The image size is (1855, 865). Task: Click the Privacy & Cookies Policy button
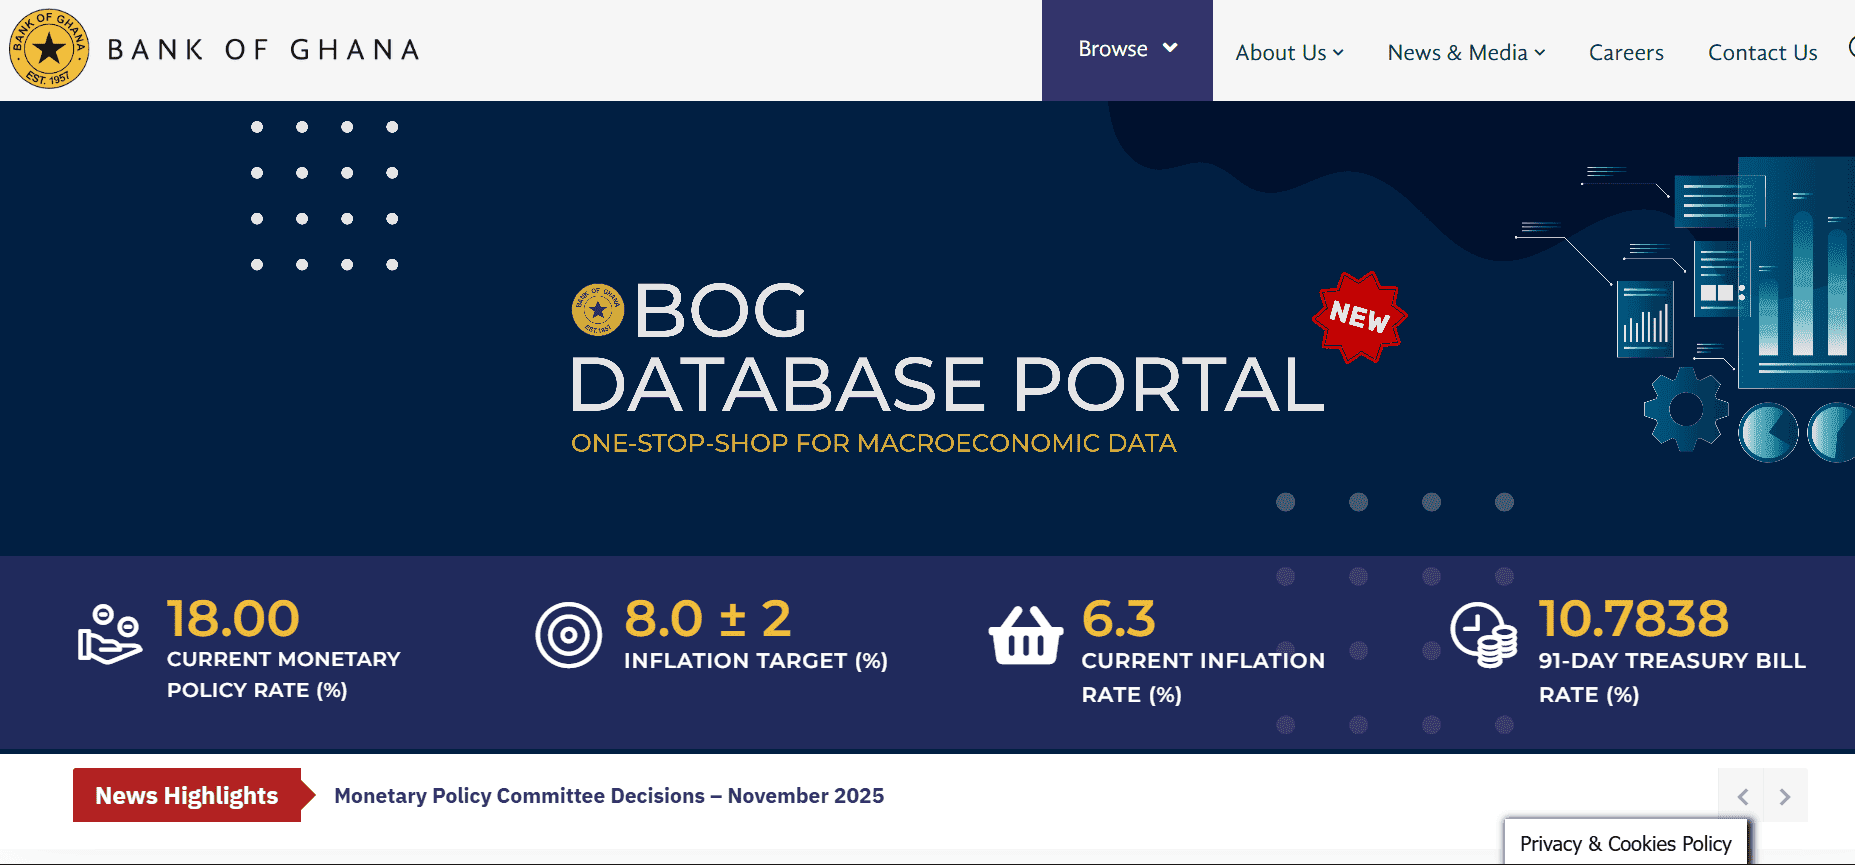click(x=1625, y=844)
